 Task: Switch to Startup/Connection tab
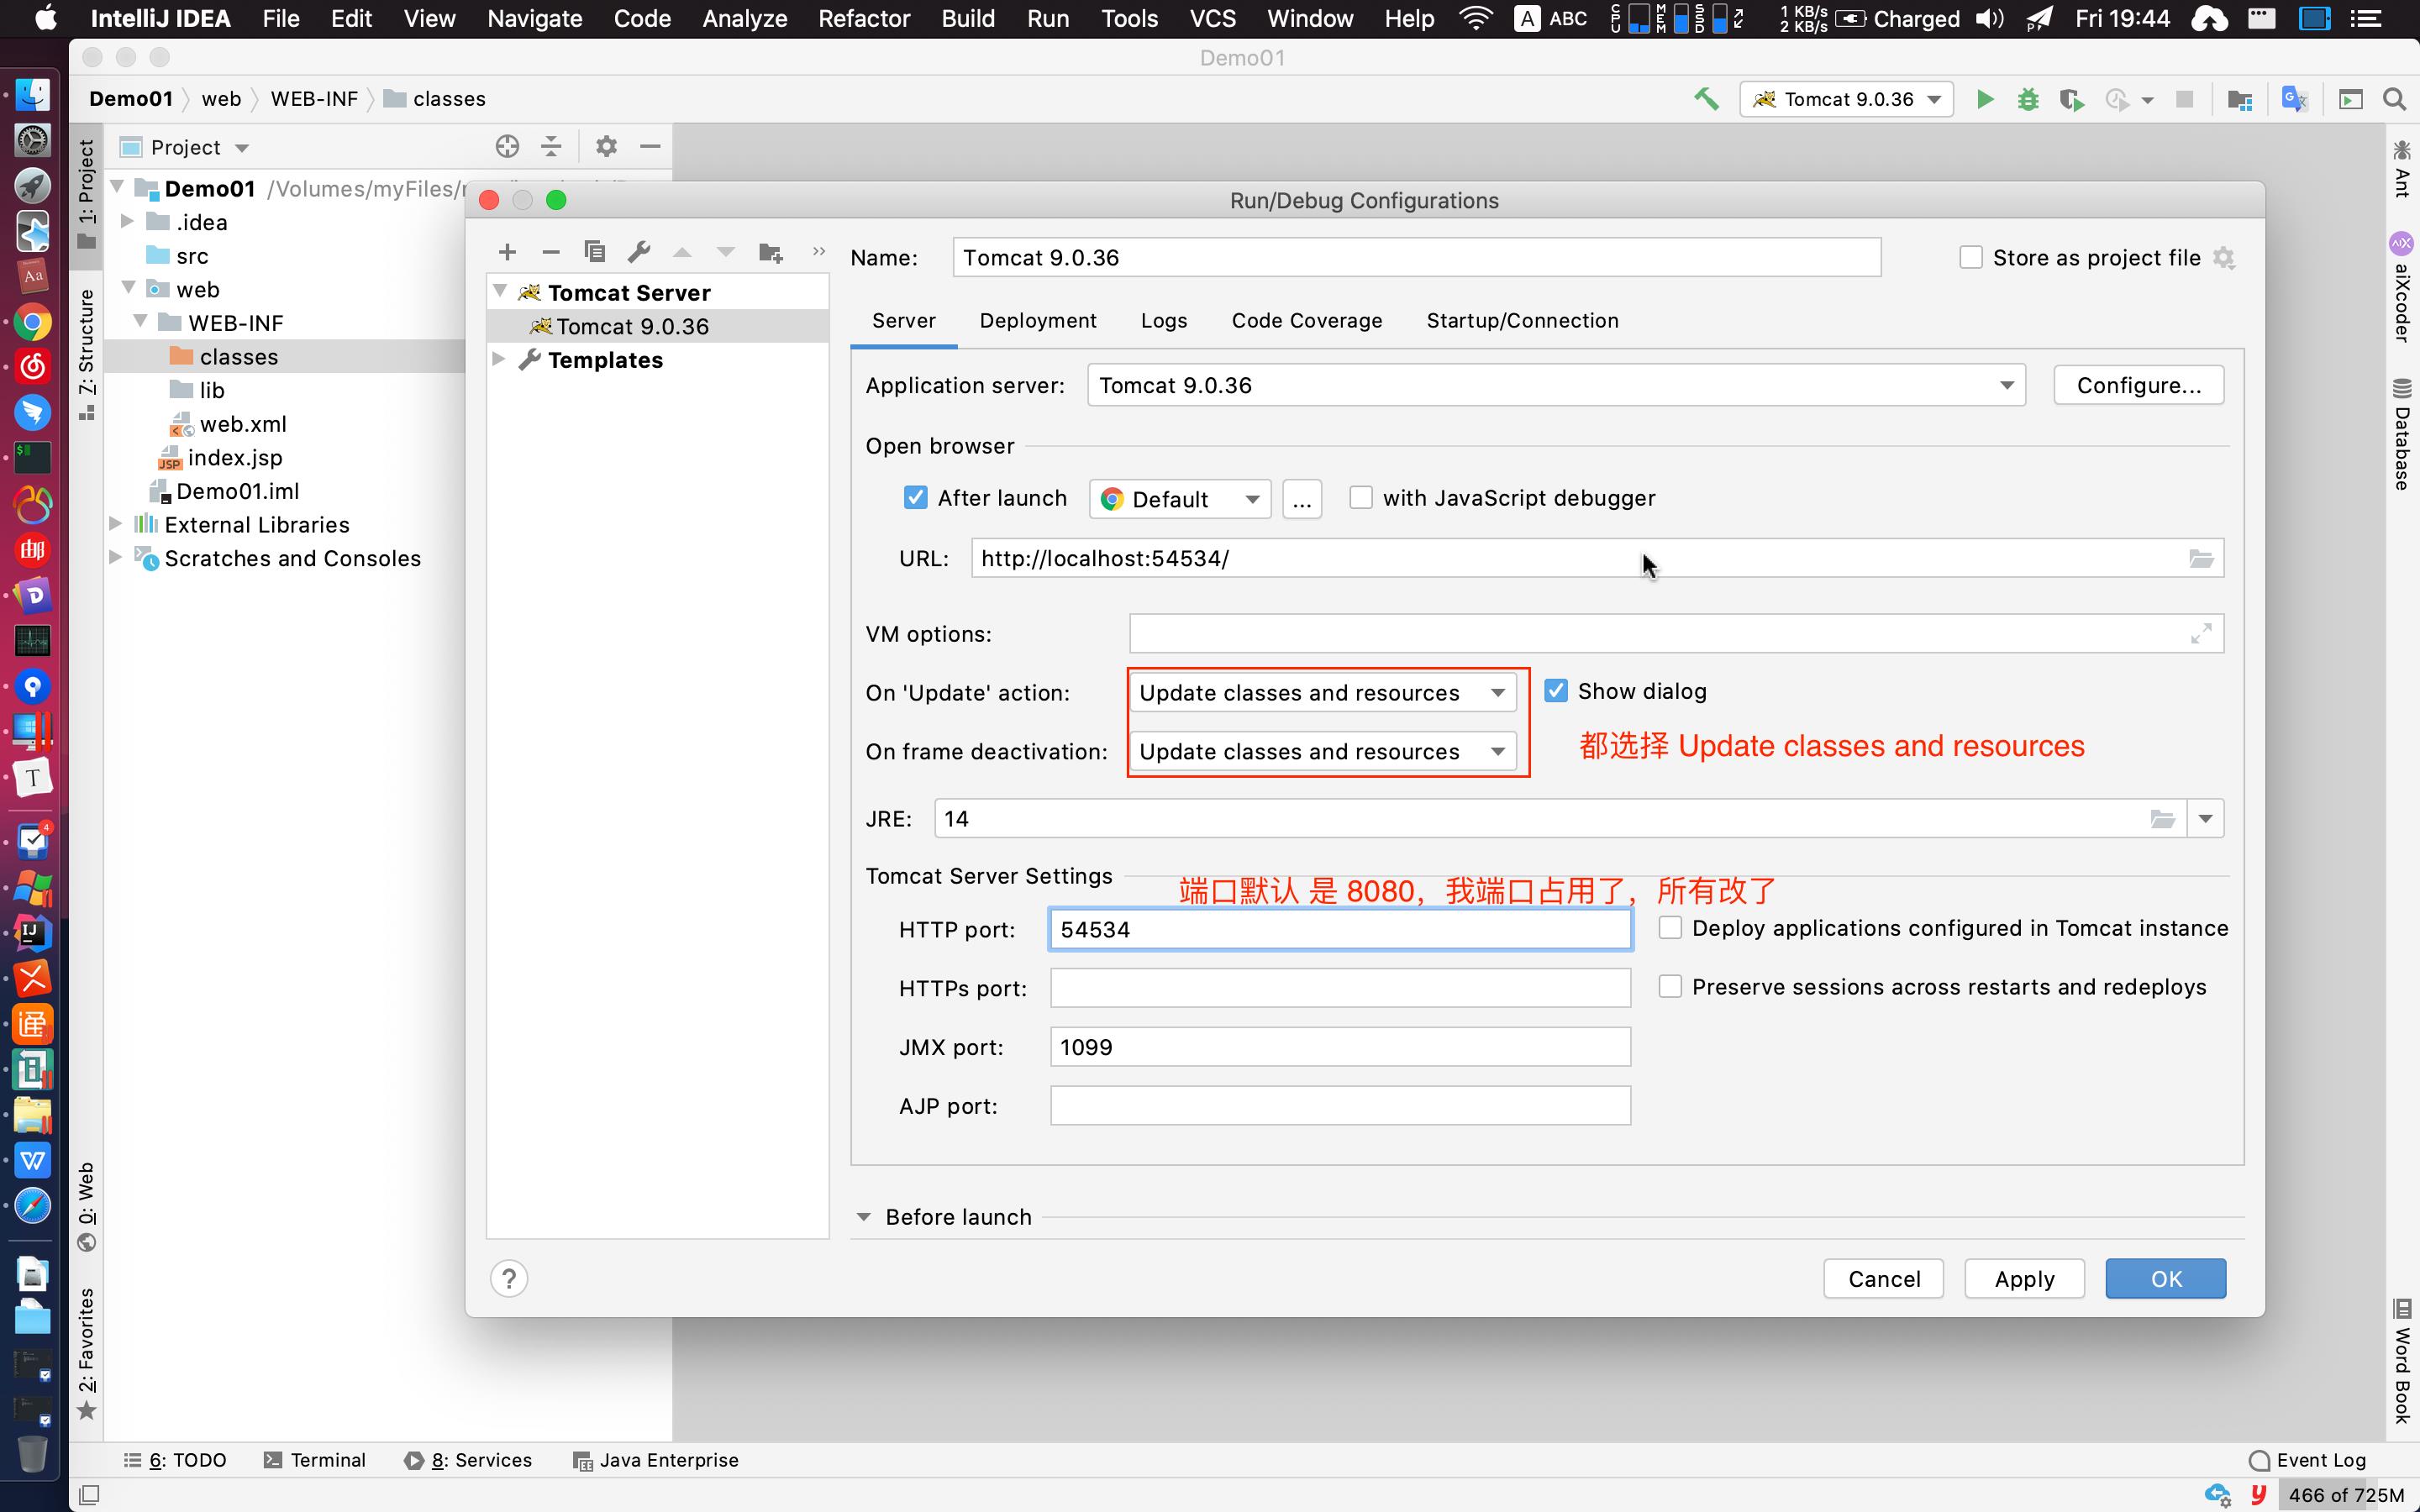click(x=1523, y=321)
